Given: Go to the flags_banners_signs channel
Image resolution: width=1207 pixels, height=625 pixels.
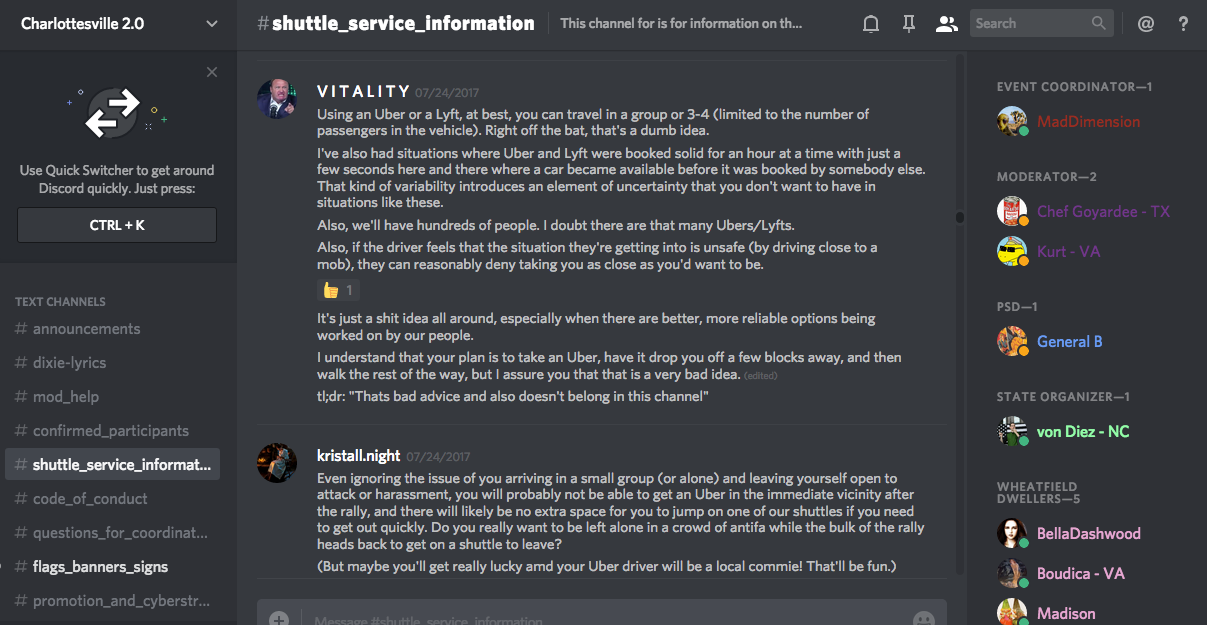Looking at the screenshot, I should (x=100, y=567).
